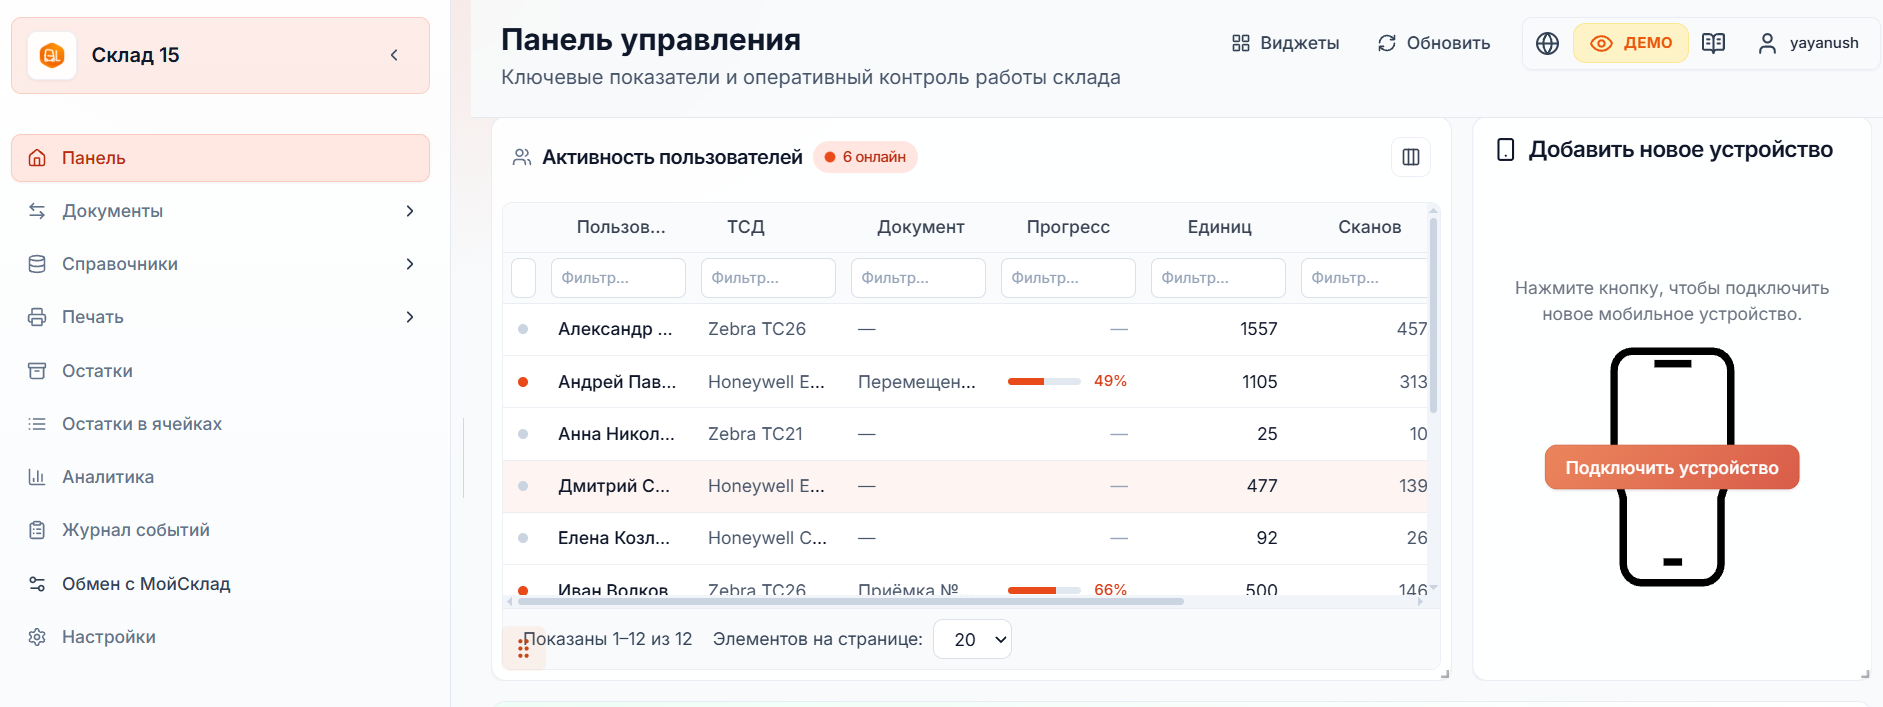Screen dimensions: 1883x707
Task: Click the box icon beside Остатки
Action: 37,371
